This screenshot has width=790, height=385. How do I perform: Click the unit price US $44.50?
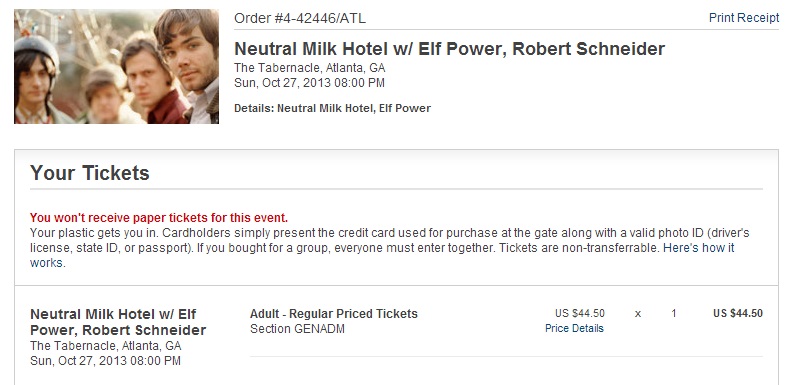tap(580, 313)
